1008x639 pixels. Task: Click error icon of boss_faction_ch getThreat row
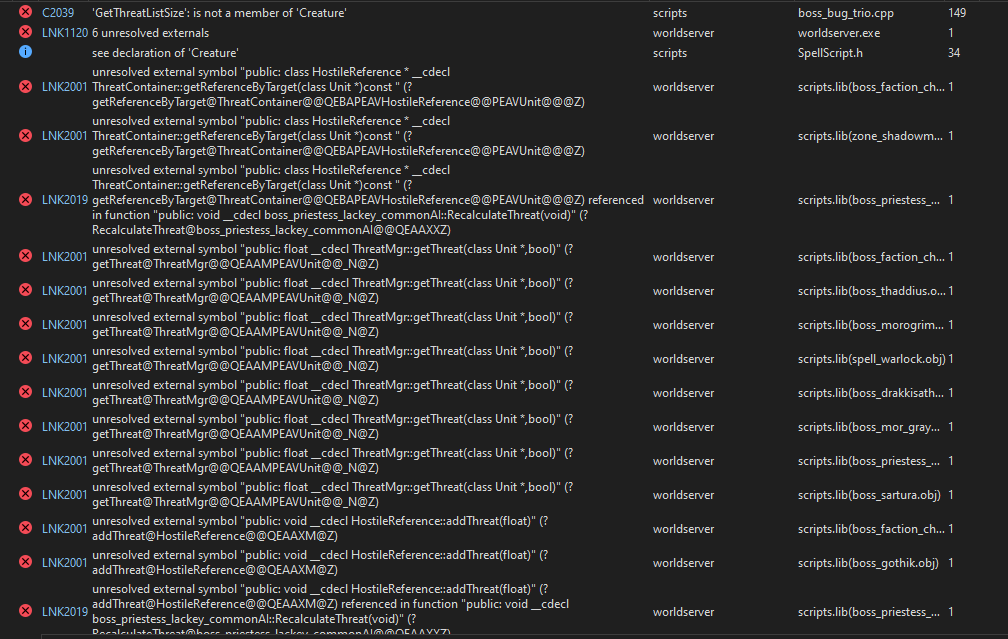26,256
